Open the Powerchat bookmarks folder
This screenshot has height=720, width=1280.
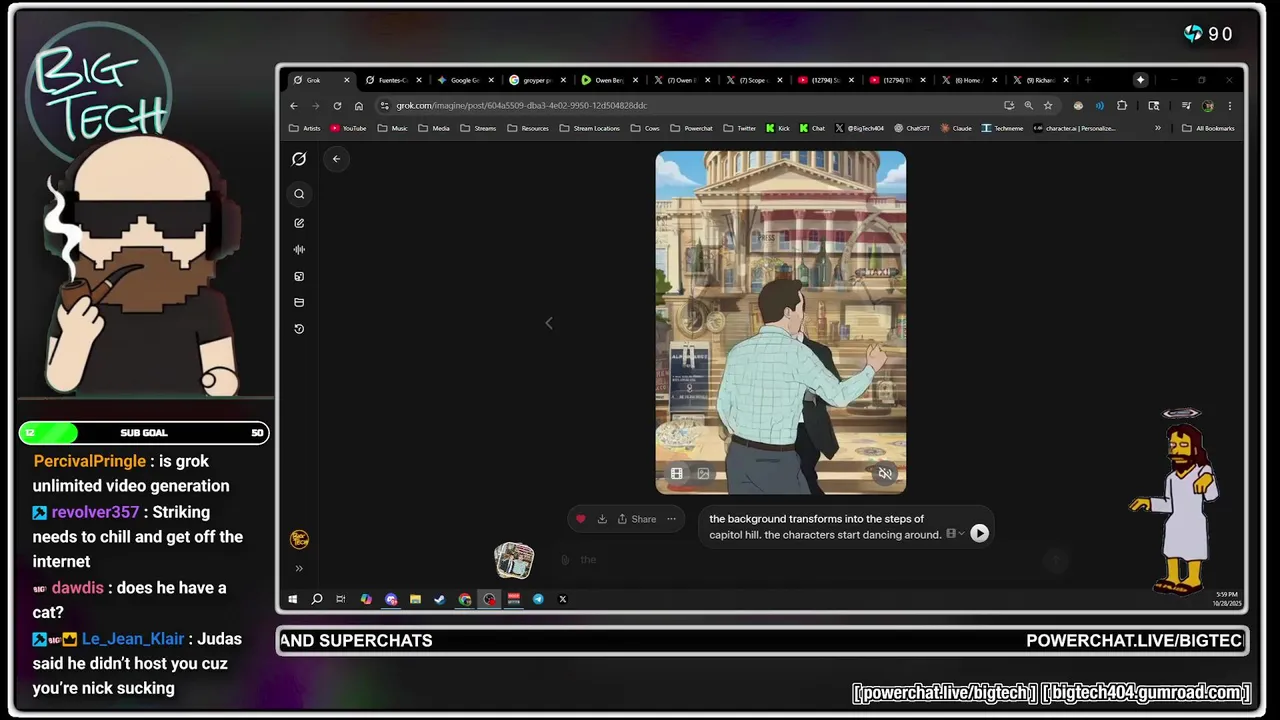pyautogui.click(x=691, y=128)
